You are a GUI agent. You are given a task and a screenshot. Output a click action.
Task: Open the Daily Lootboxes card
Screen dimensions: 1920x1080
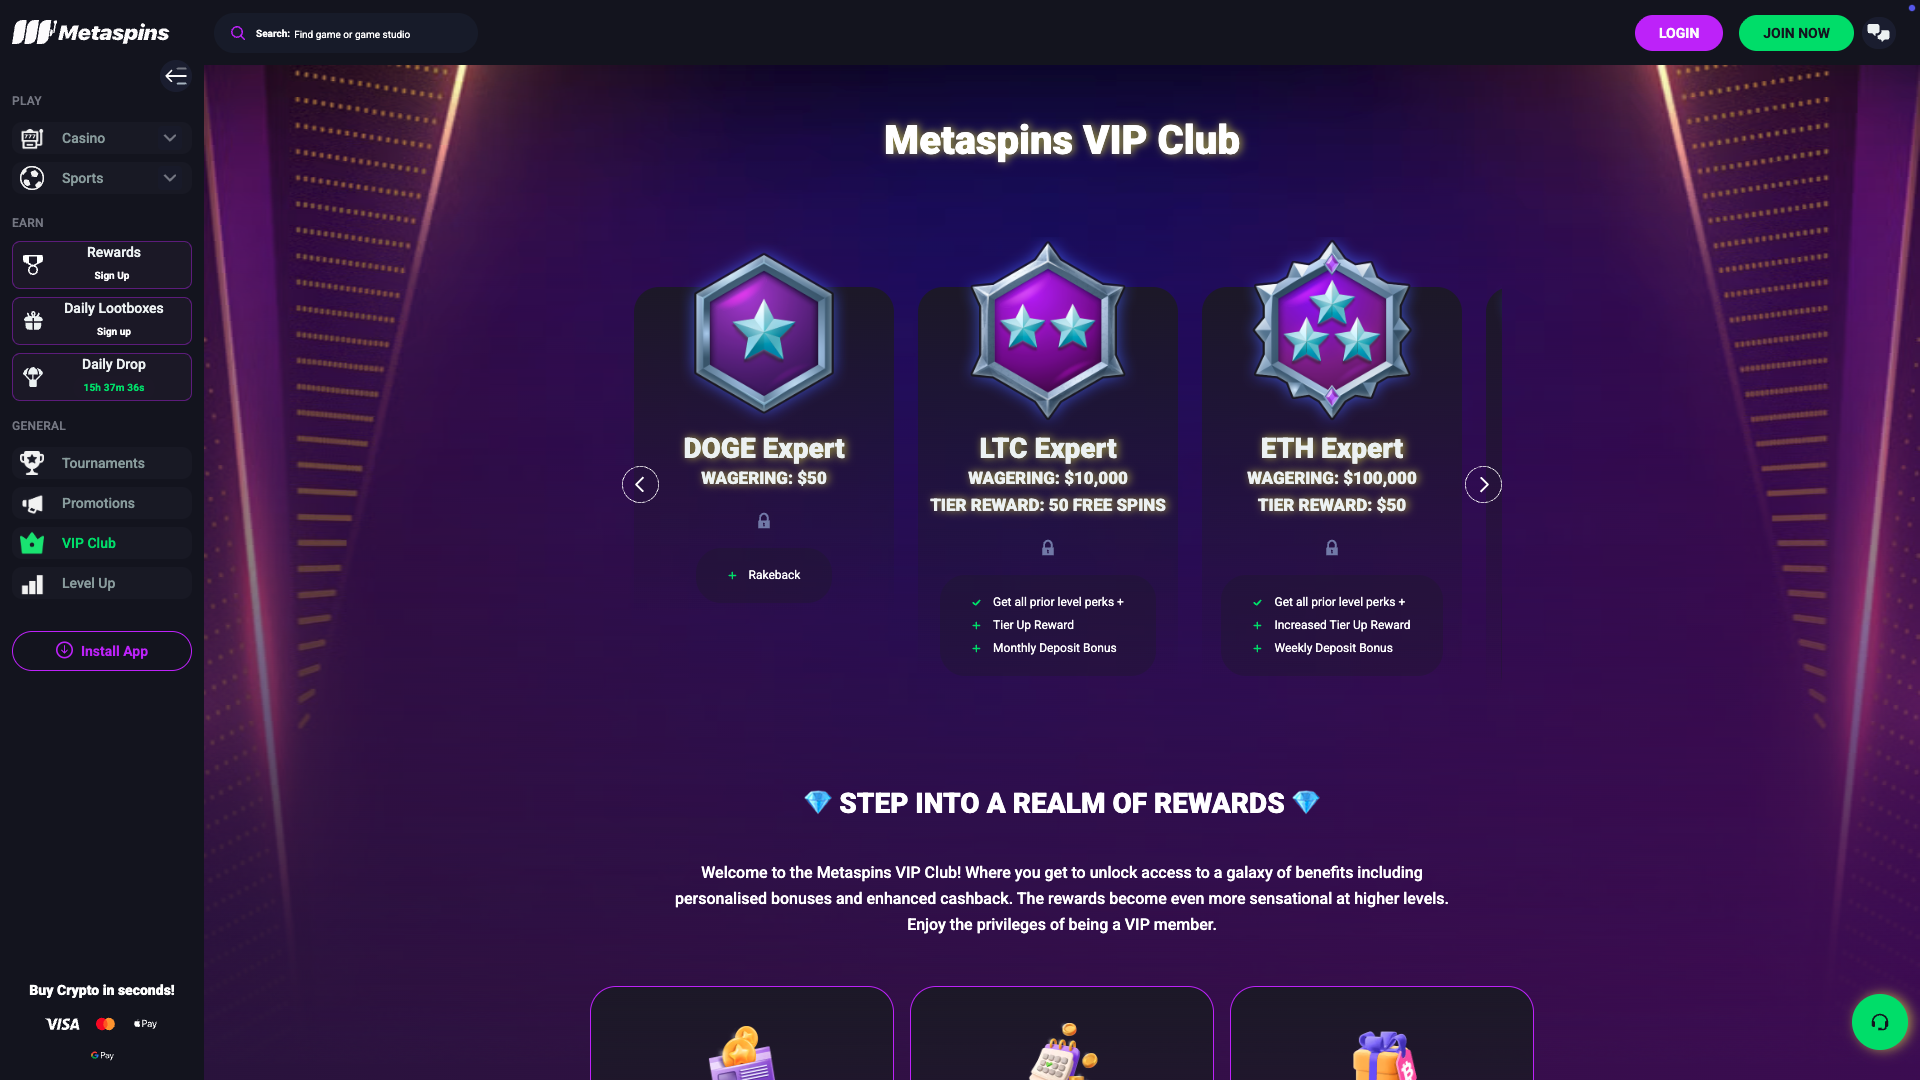tap(102, 320)
